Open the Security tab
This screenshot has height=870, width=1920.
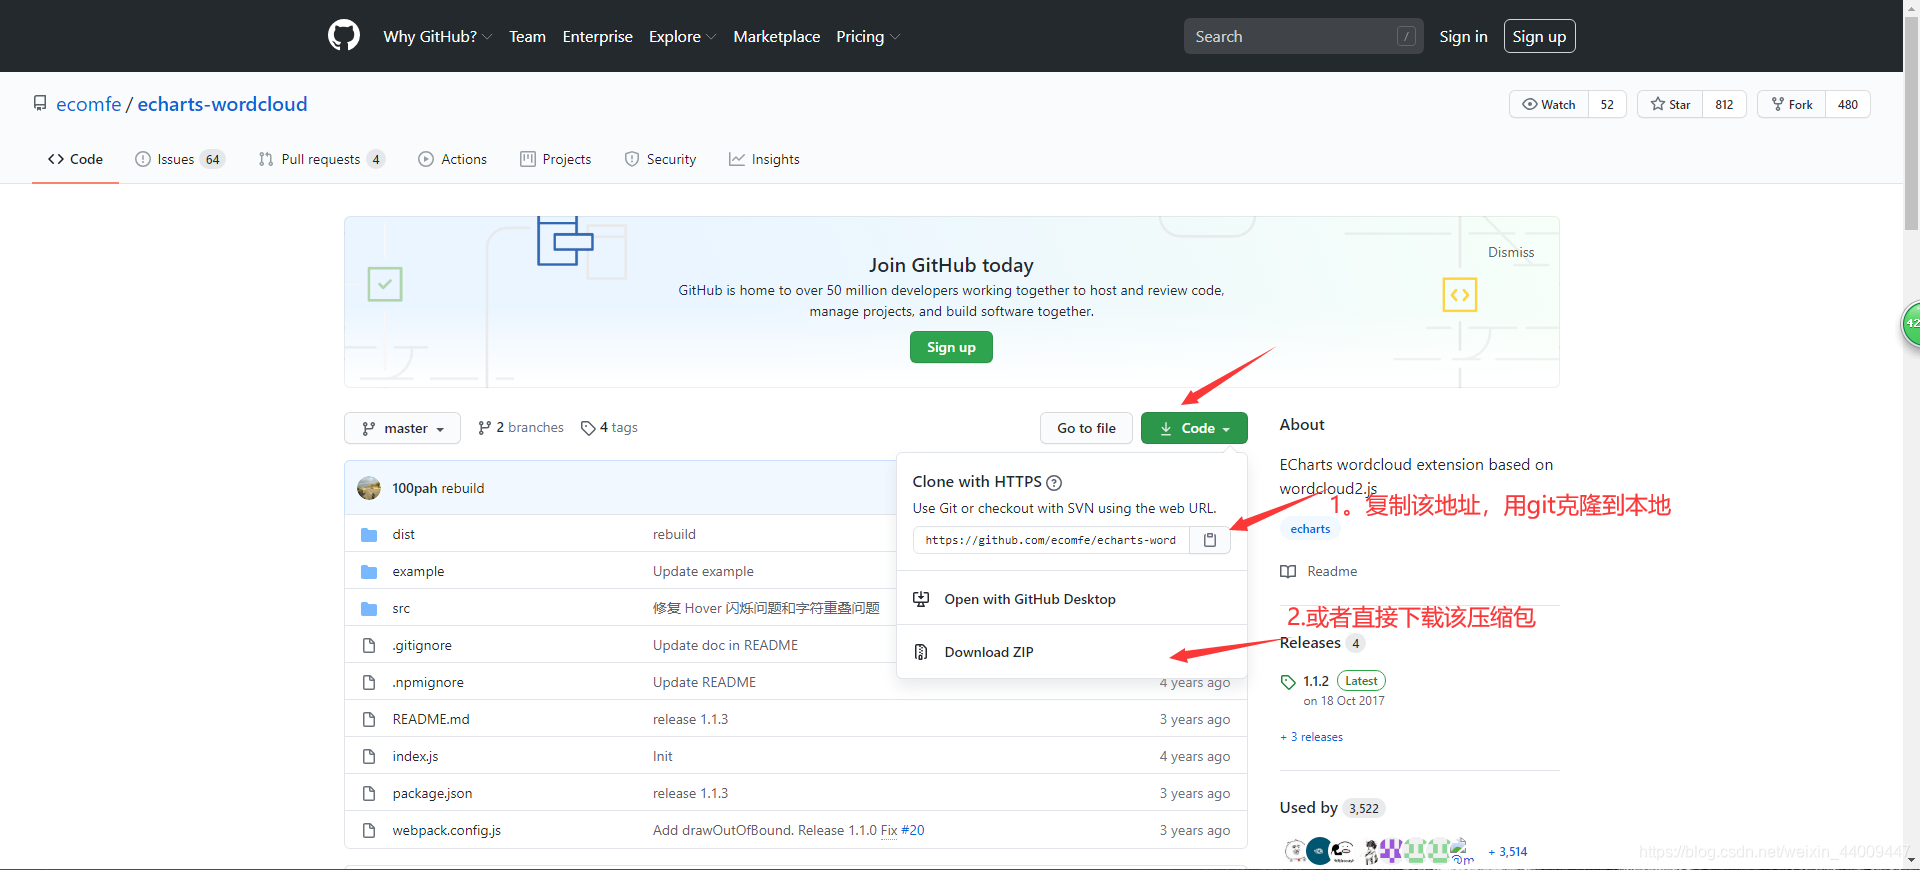click(660, 159)
